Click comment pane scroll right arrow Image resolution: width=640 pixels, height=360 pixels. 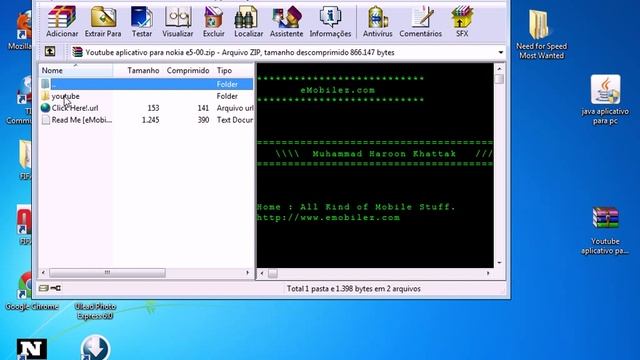[488, 273]
